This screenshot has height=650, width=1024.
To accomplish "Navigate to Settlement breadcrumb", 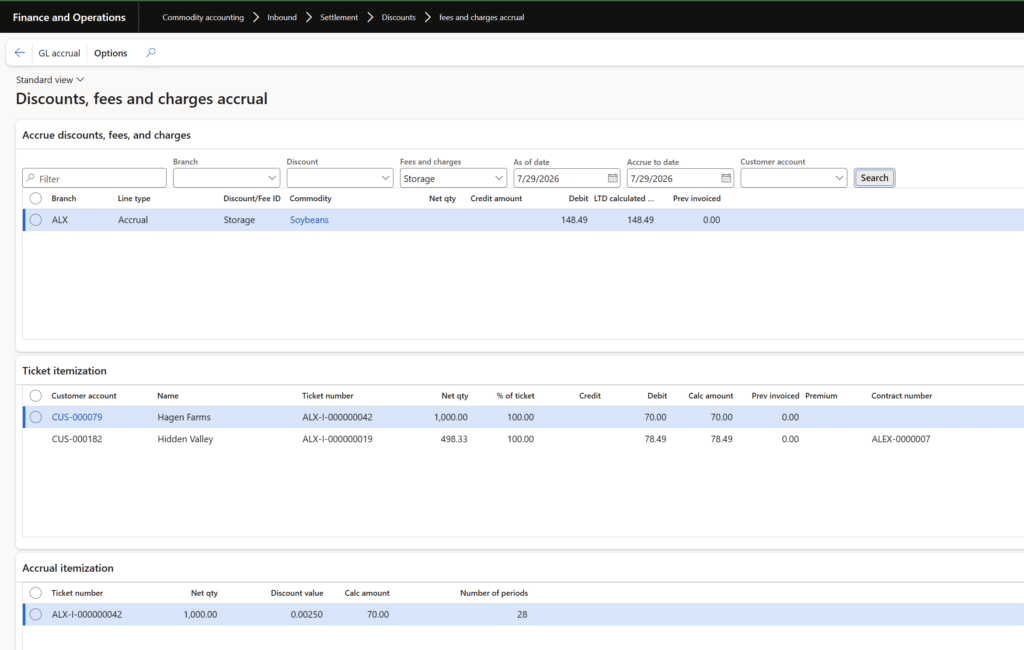I will pos(339,18).
